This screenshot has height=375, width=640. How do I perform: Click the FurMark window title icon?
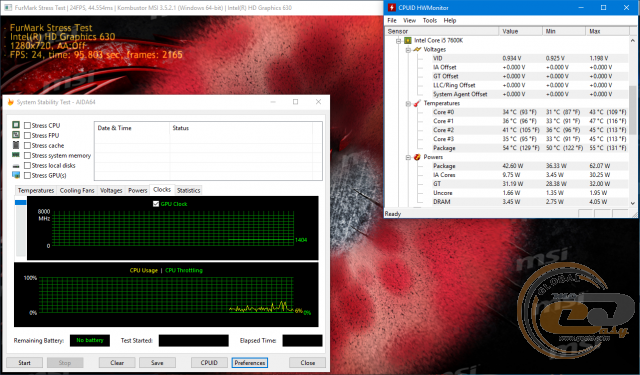[8, 7]
